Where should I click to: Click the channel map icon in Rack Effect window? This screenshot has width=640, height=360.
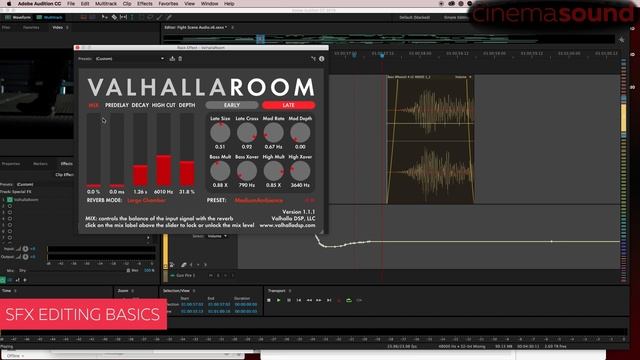click(313, 59)
